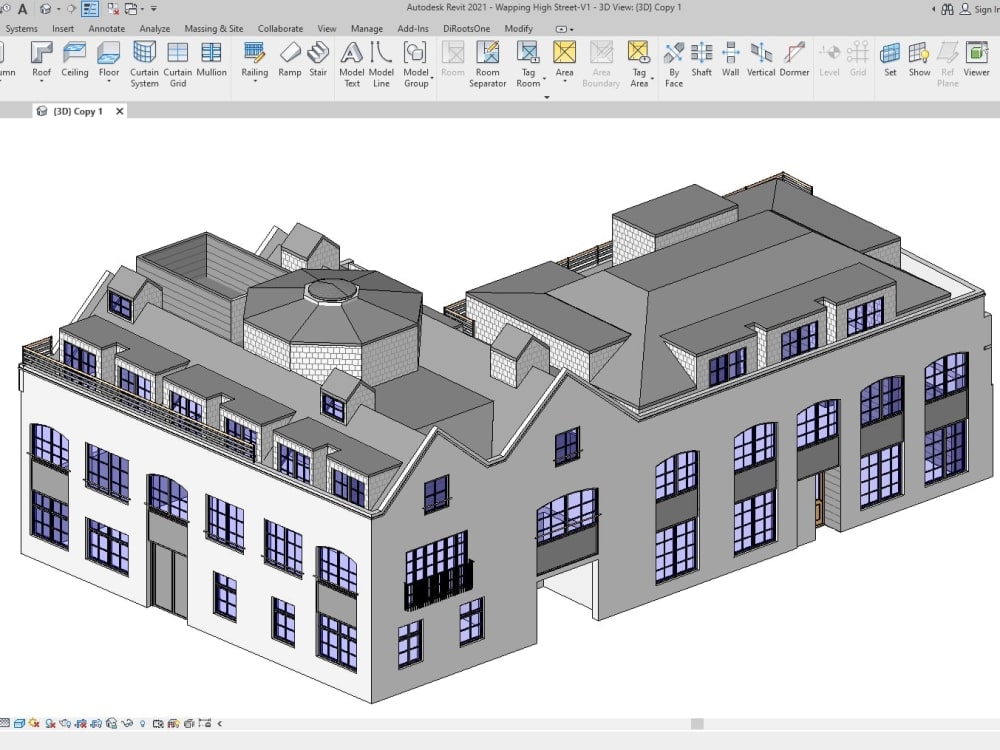Open the Annotate ribbon tab

coord(107,29)
